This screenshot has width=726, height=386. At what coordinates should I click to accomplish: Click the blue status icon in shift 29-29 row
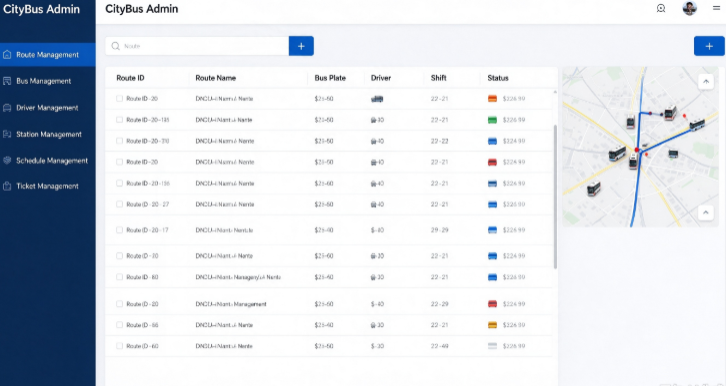coord(493,230)
